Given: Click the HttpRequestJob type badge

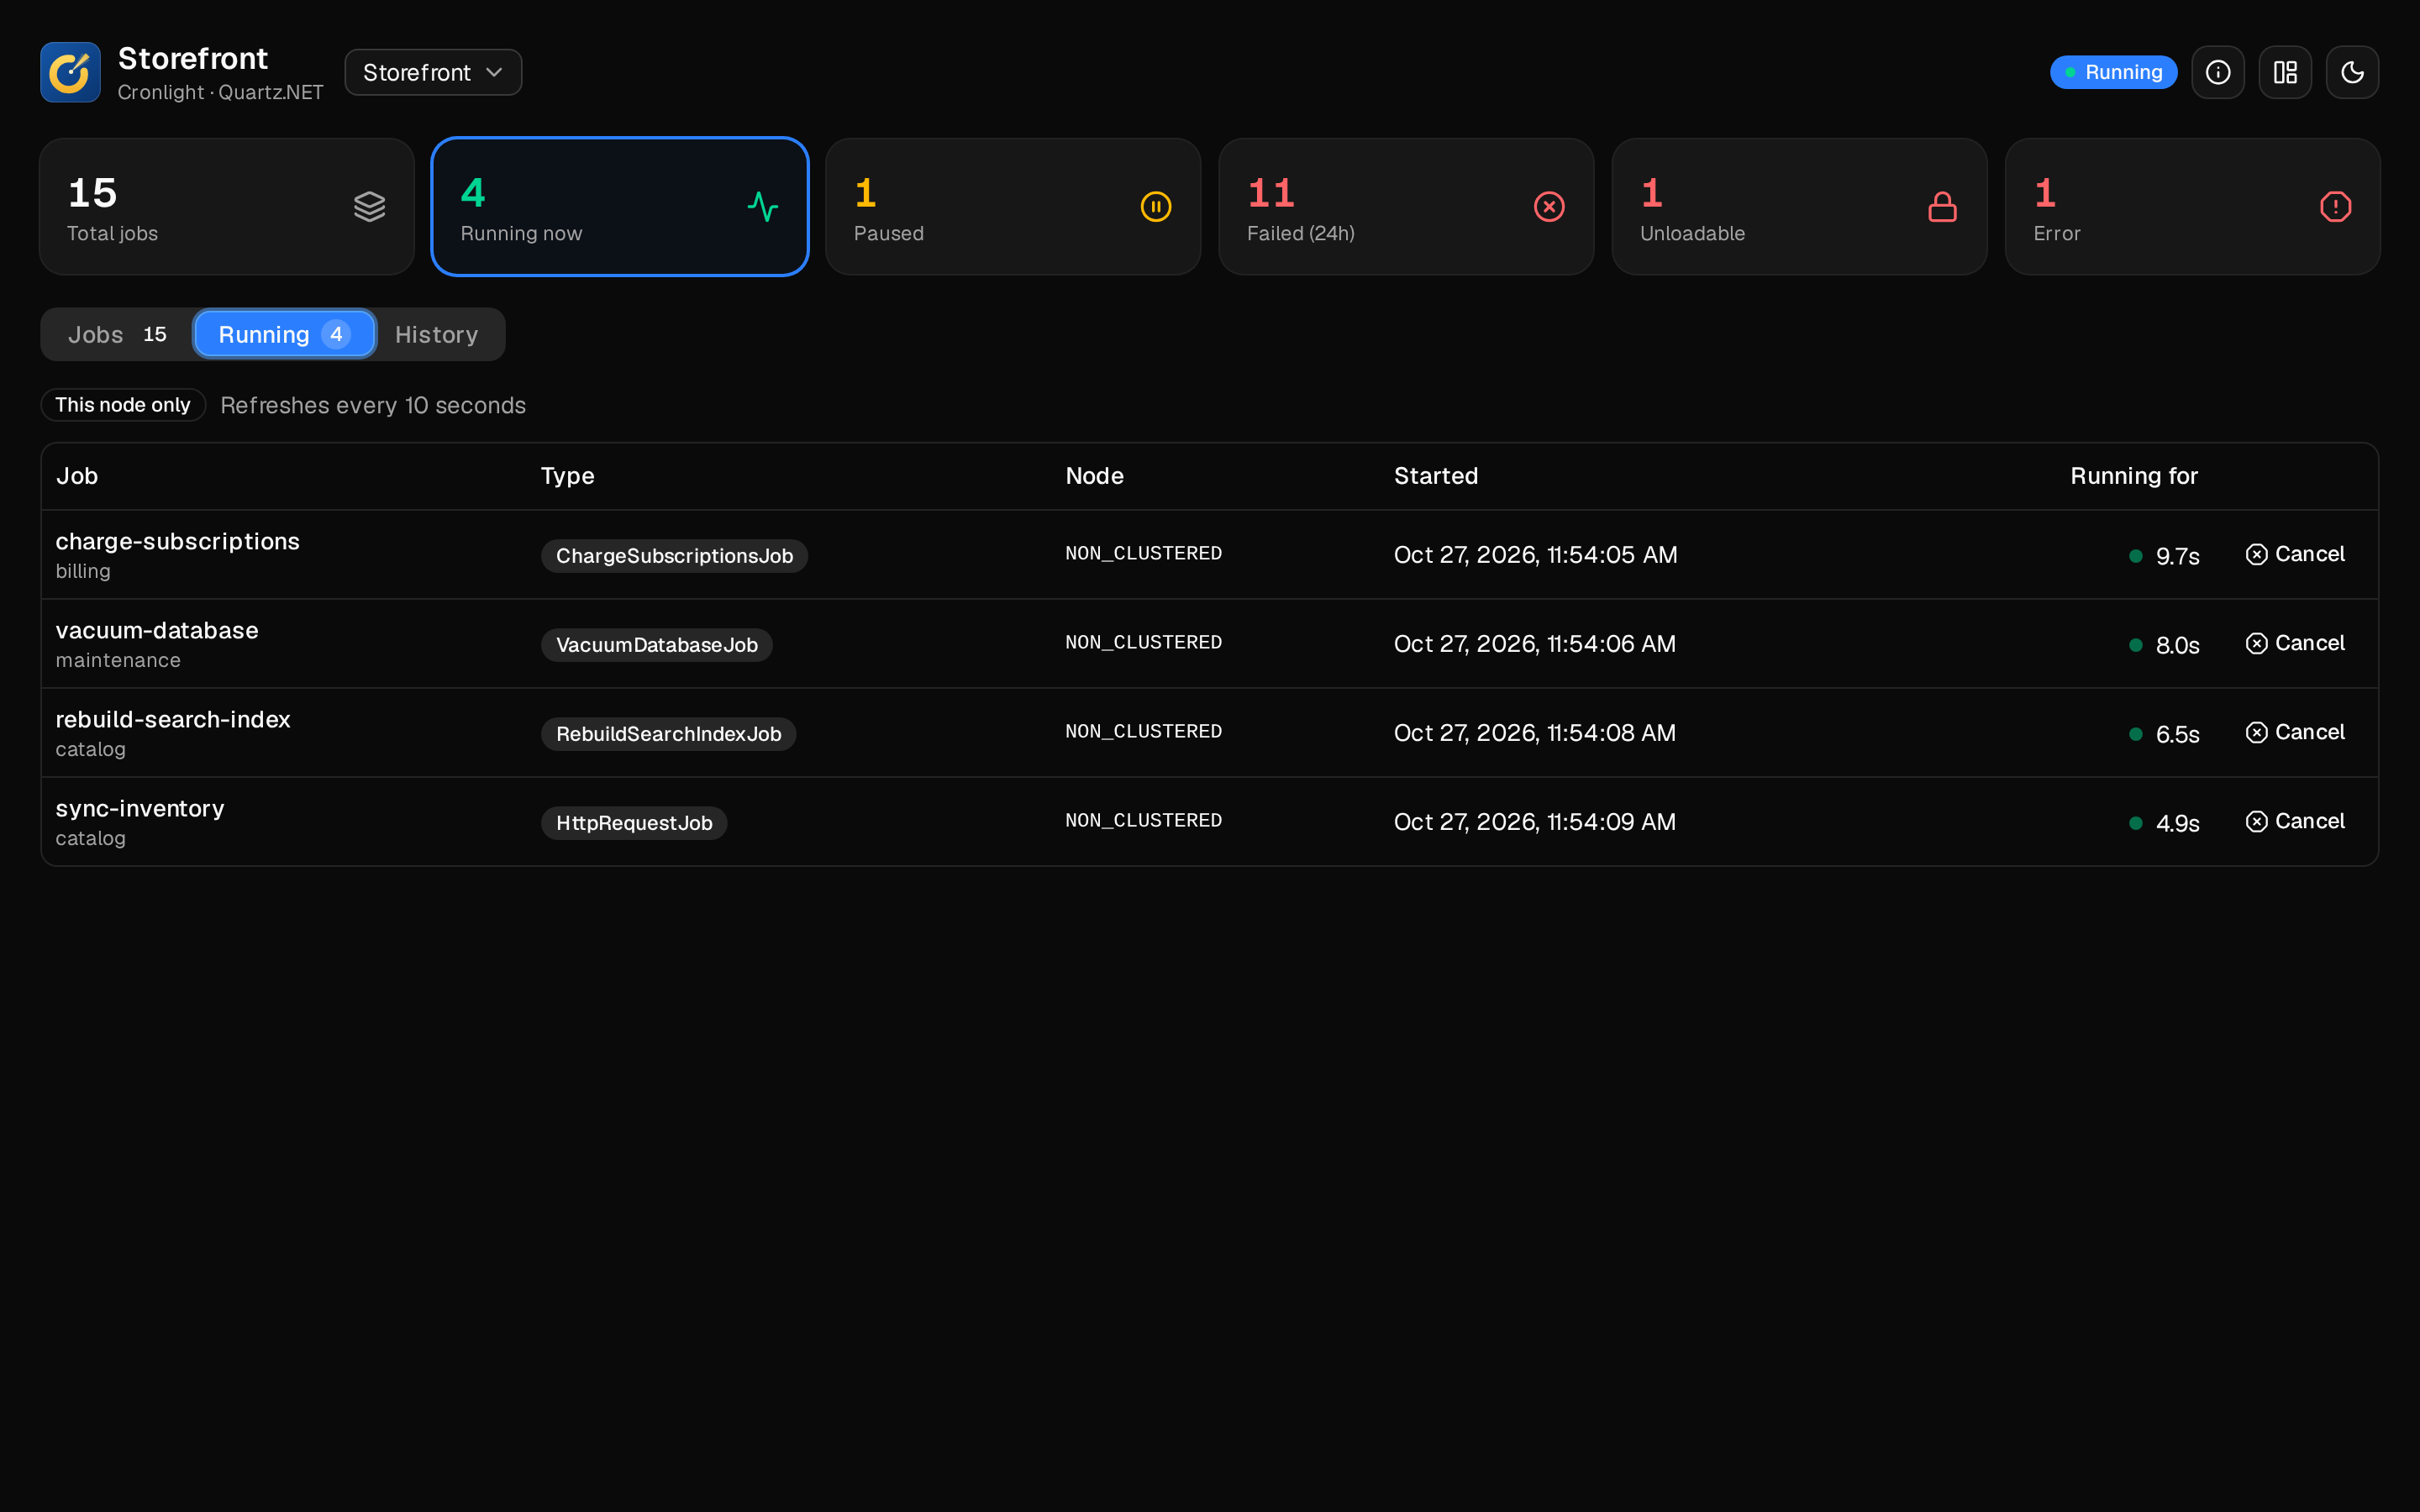Looking at the screenshot, I should click(634, 823).
